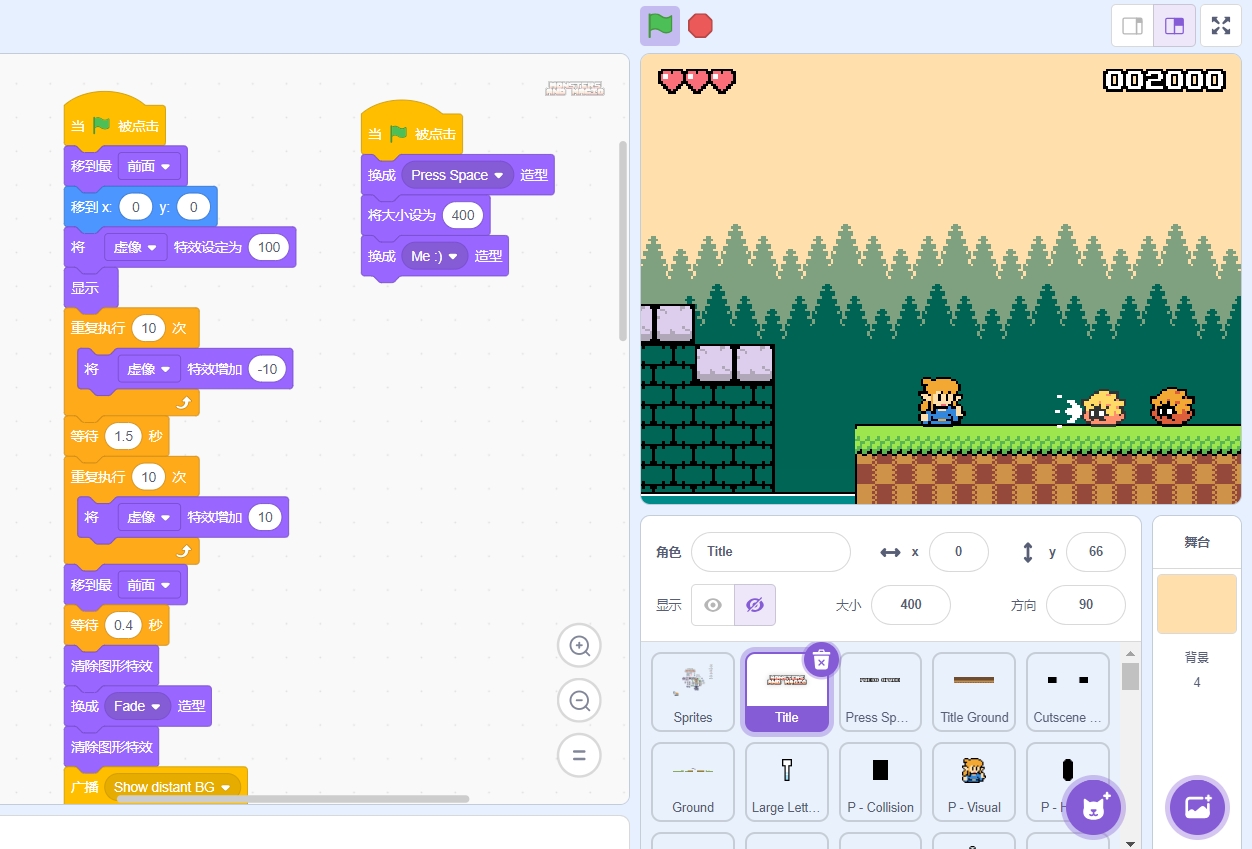This screenshot has height=849, width=1252.
Task: Switch to small stage layout
Action: pos(1133,26)
